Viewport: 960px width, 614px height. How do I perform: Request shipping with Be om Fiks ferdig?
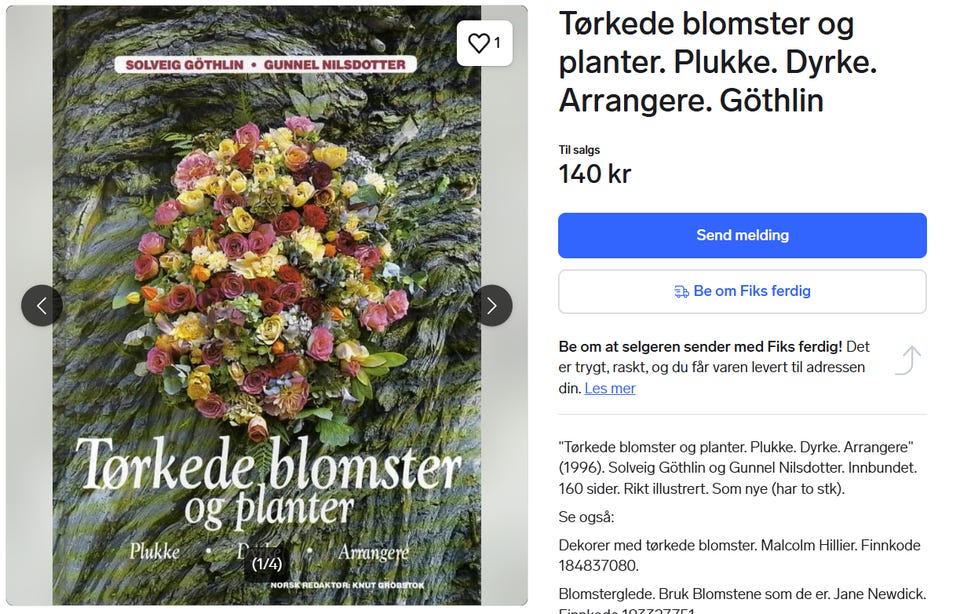(742, 291)
